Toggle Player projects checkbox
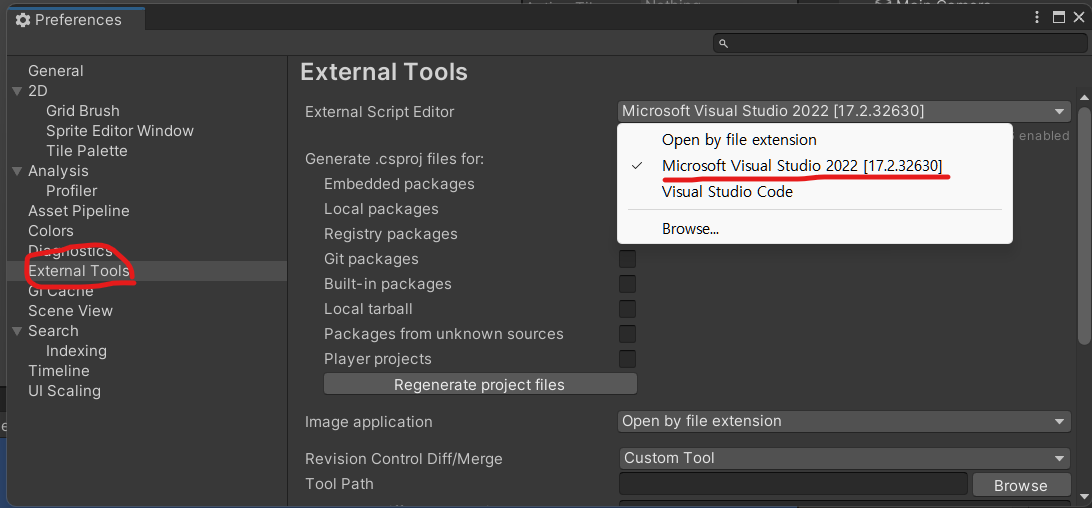The height and width of the screenshot is (508, 1092). 627,360
